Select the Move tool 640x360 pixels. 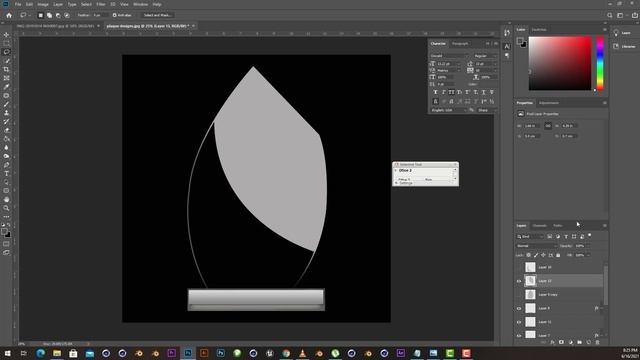click(6, 35)
